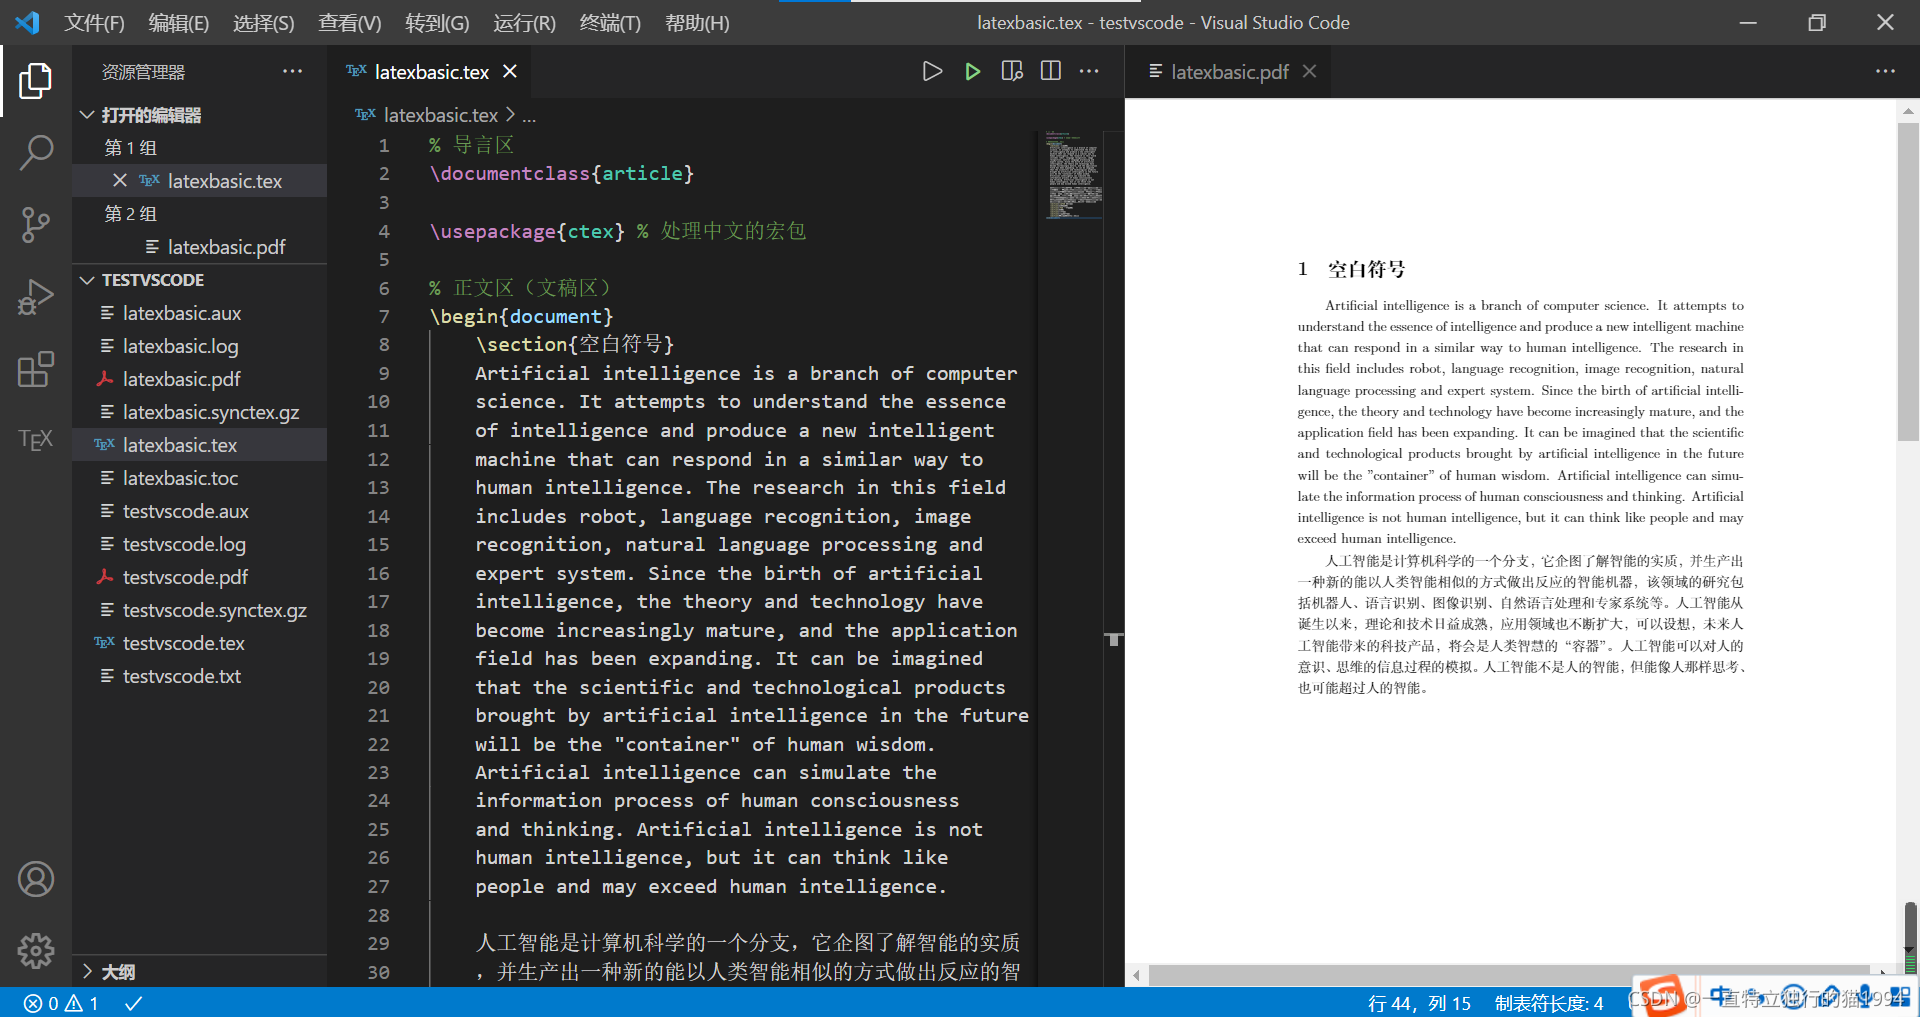The image size is (1920, 1017).
Task: Expand the 大纲 outline section
Action: pos(87,971)
